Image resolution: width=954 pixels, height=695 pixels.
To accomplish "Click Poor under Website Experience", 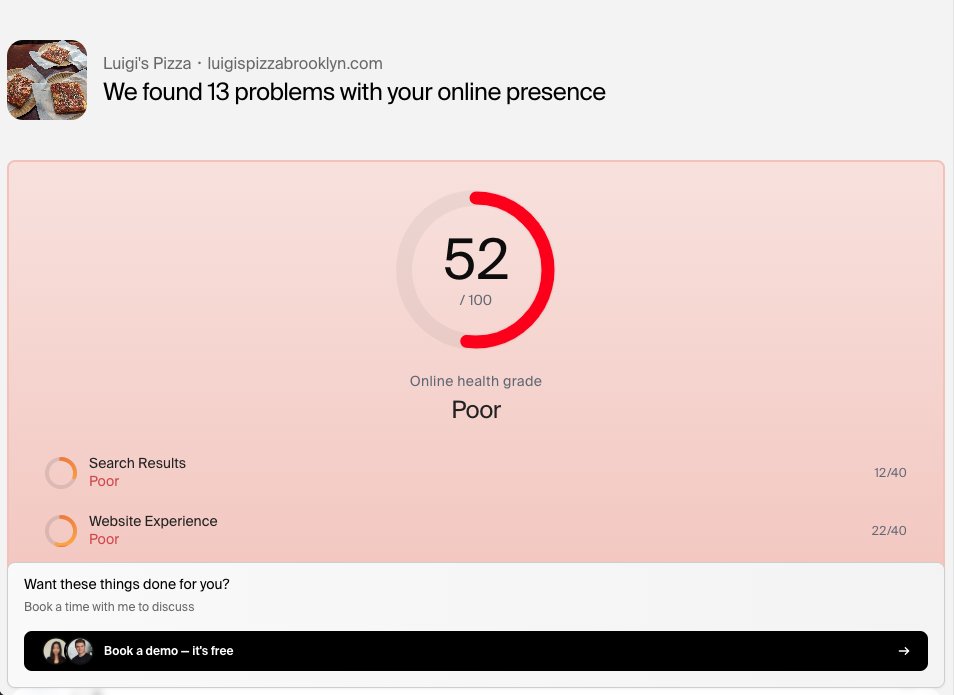I will 104,539.
